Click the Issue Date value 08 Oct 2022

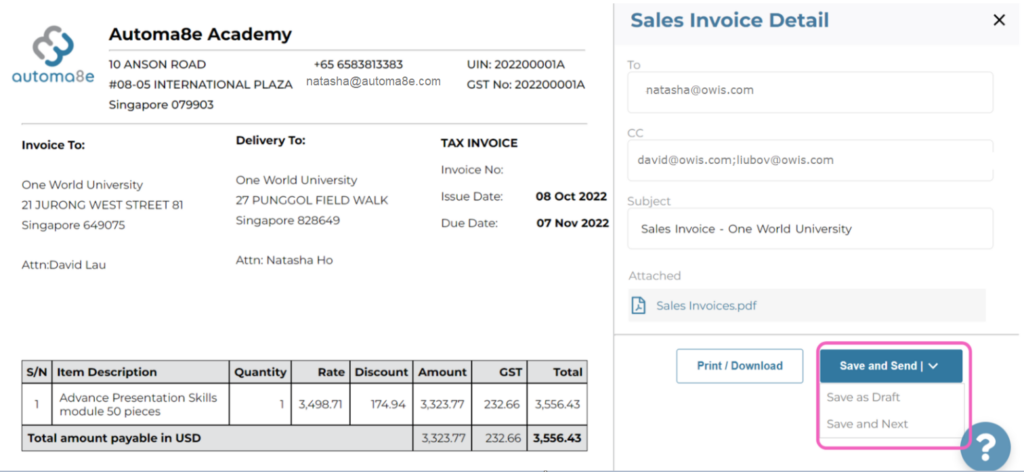(x=571, y=197)
